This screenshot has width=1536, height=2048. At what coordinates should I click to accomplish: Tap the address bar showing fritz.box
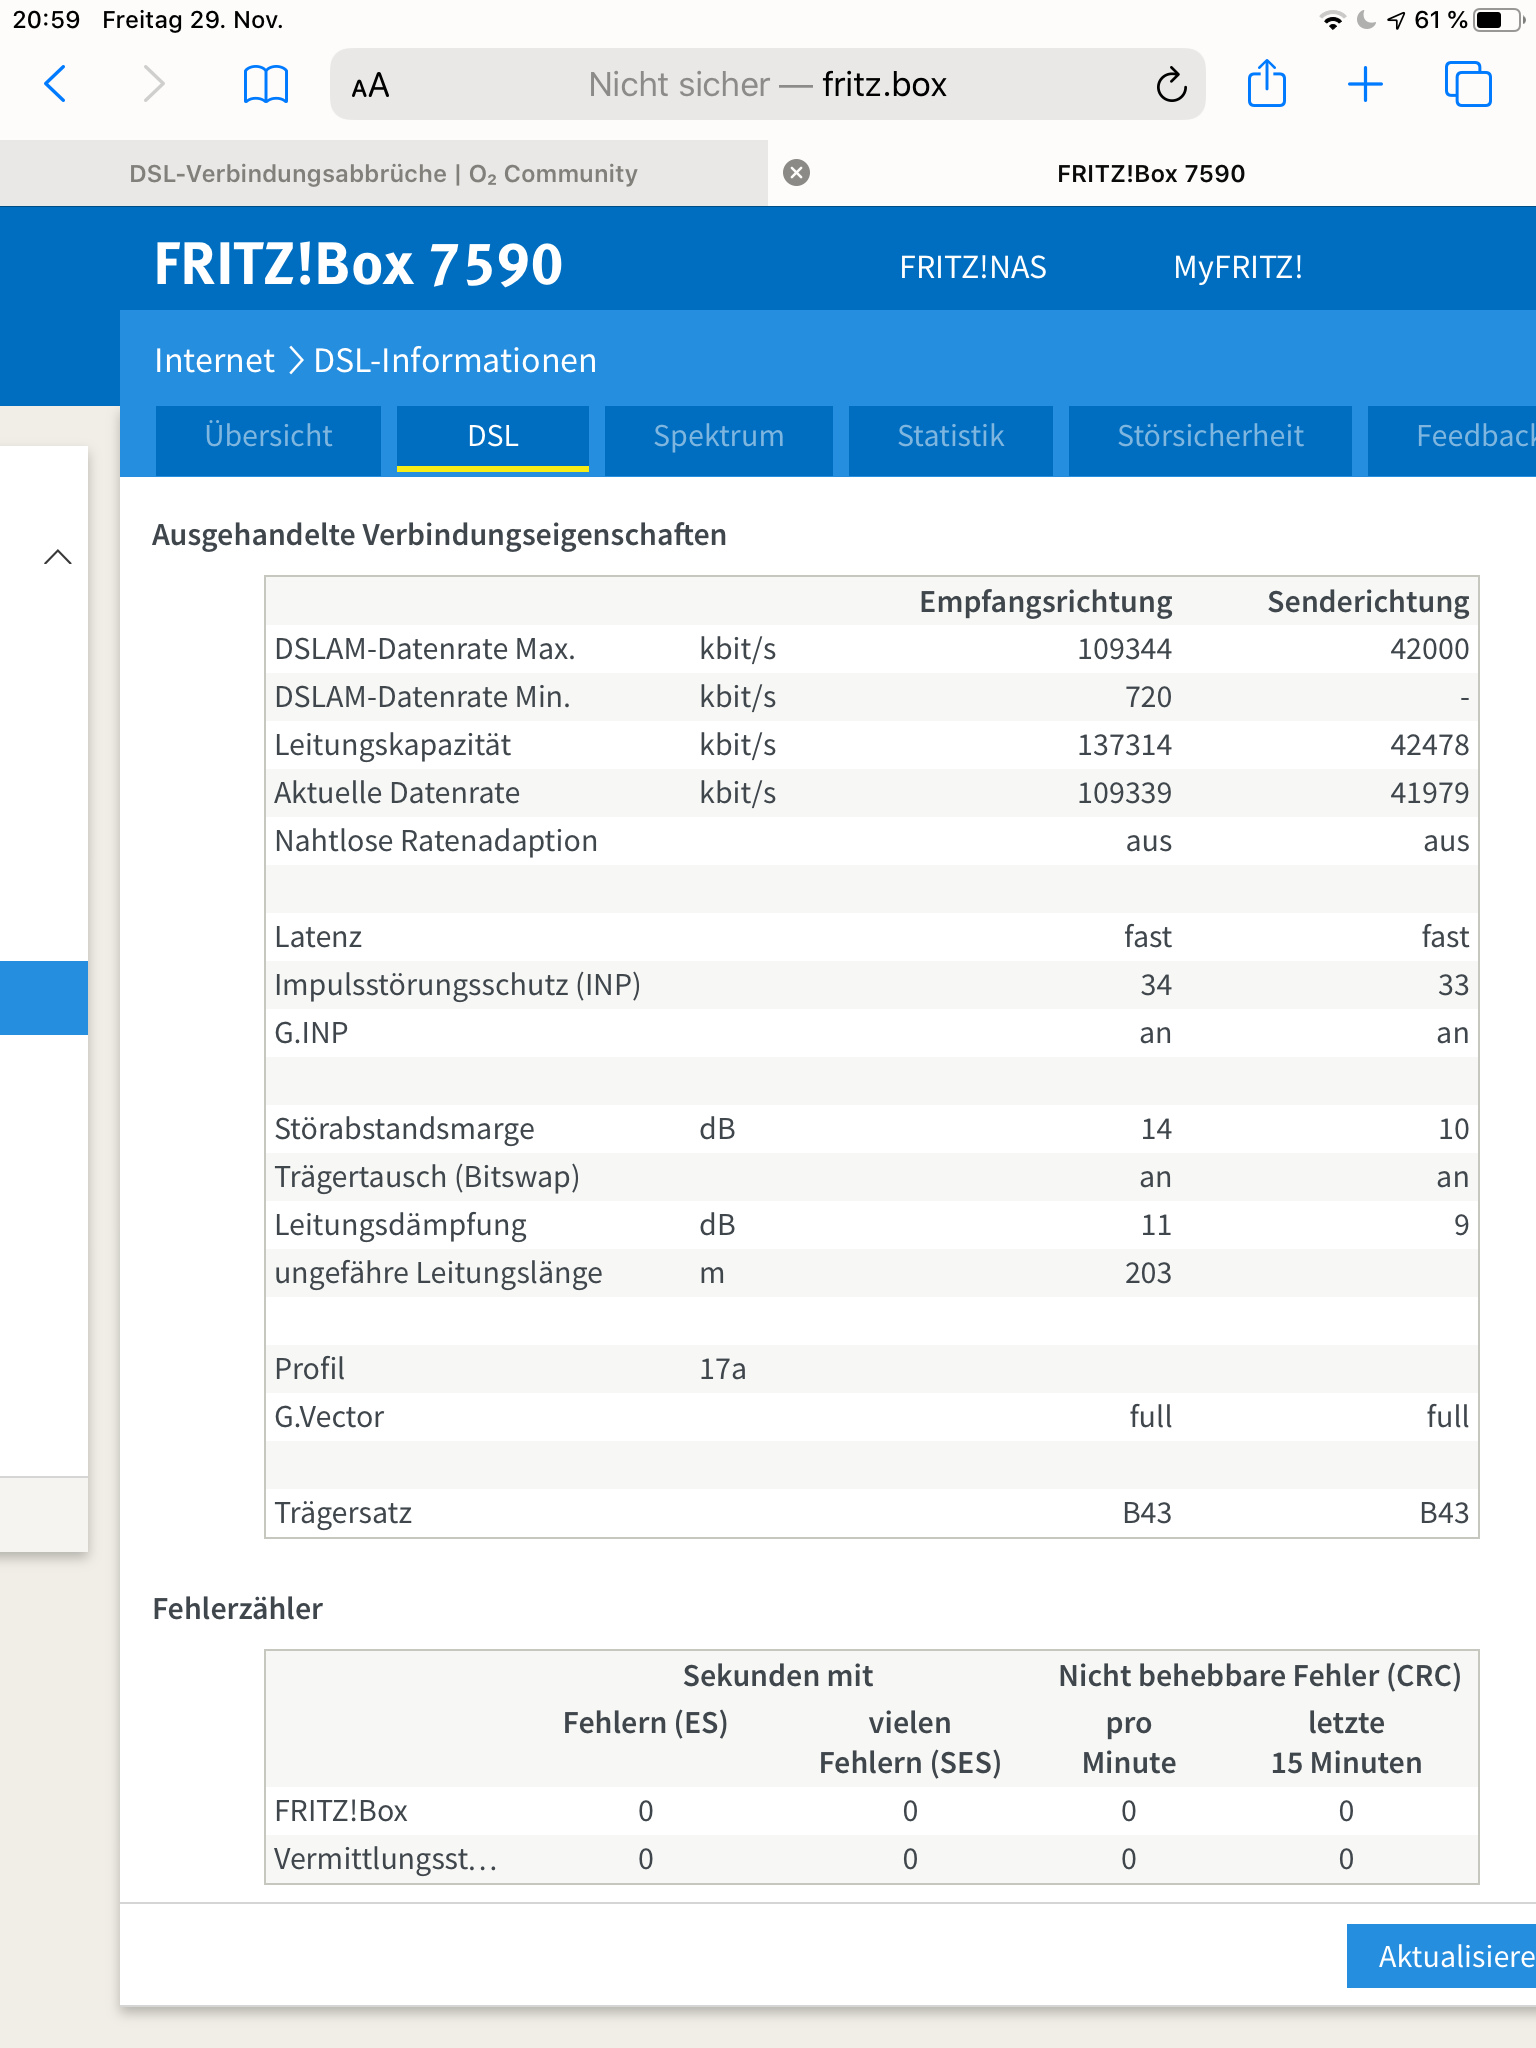tap(767, 84)
